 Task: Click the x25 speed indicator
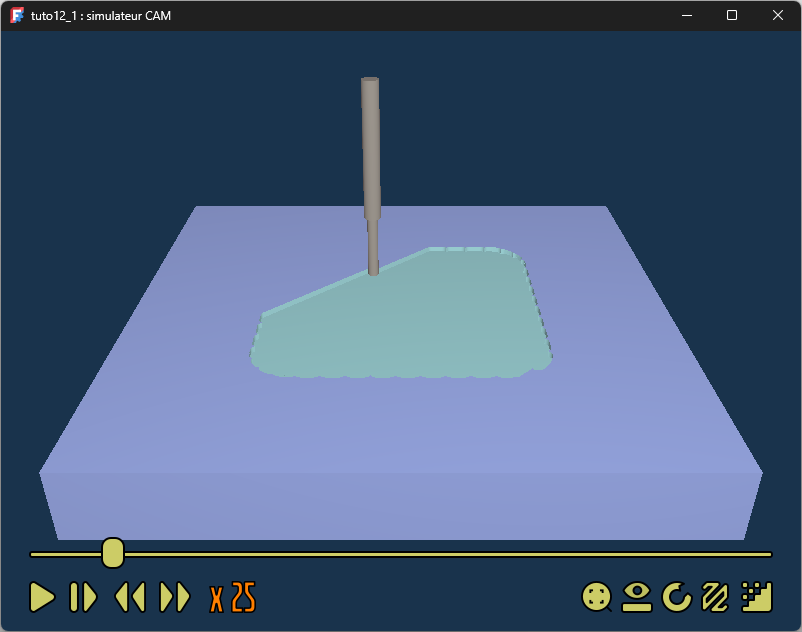pyautogui.click(x=233, y=597)
